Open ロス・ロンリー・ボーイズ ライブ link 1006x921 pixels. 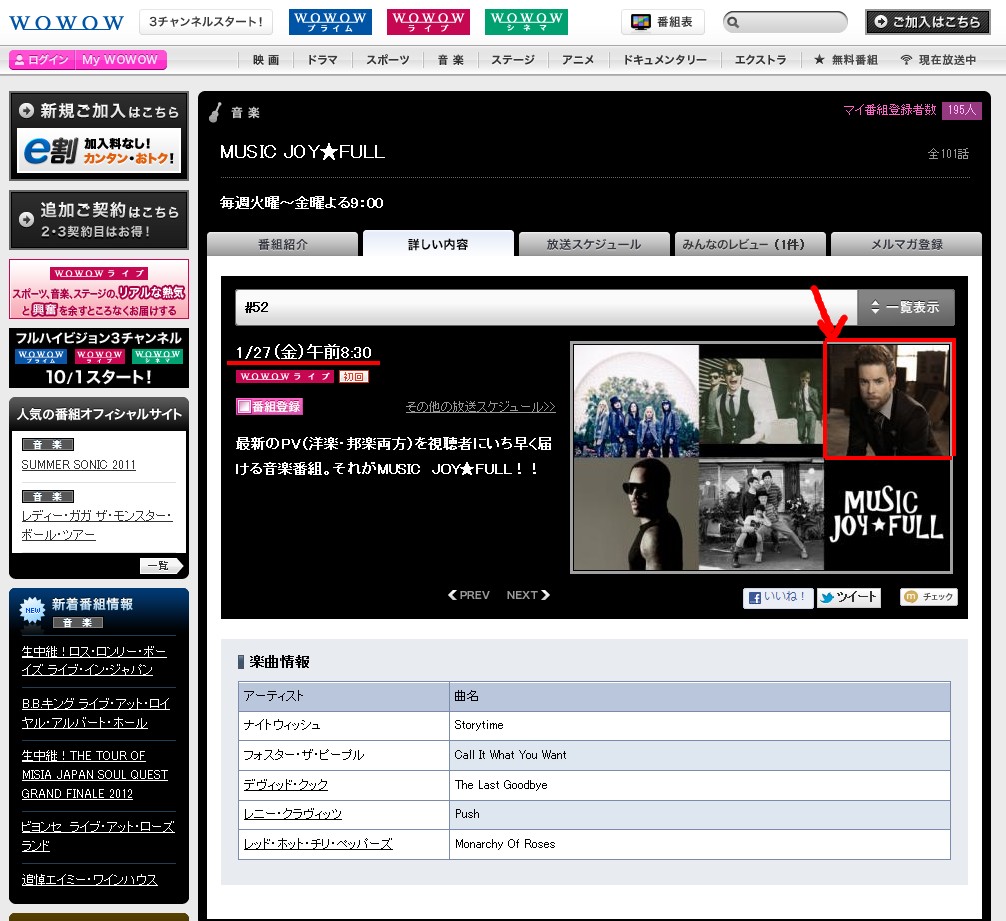click(94, 660)
